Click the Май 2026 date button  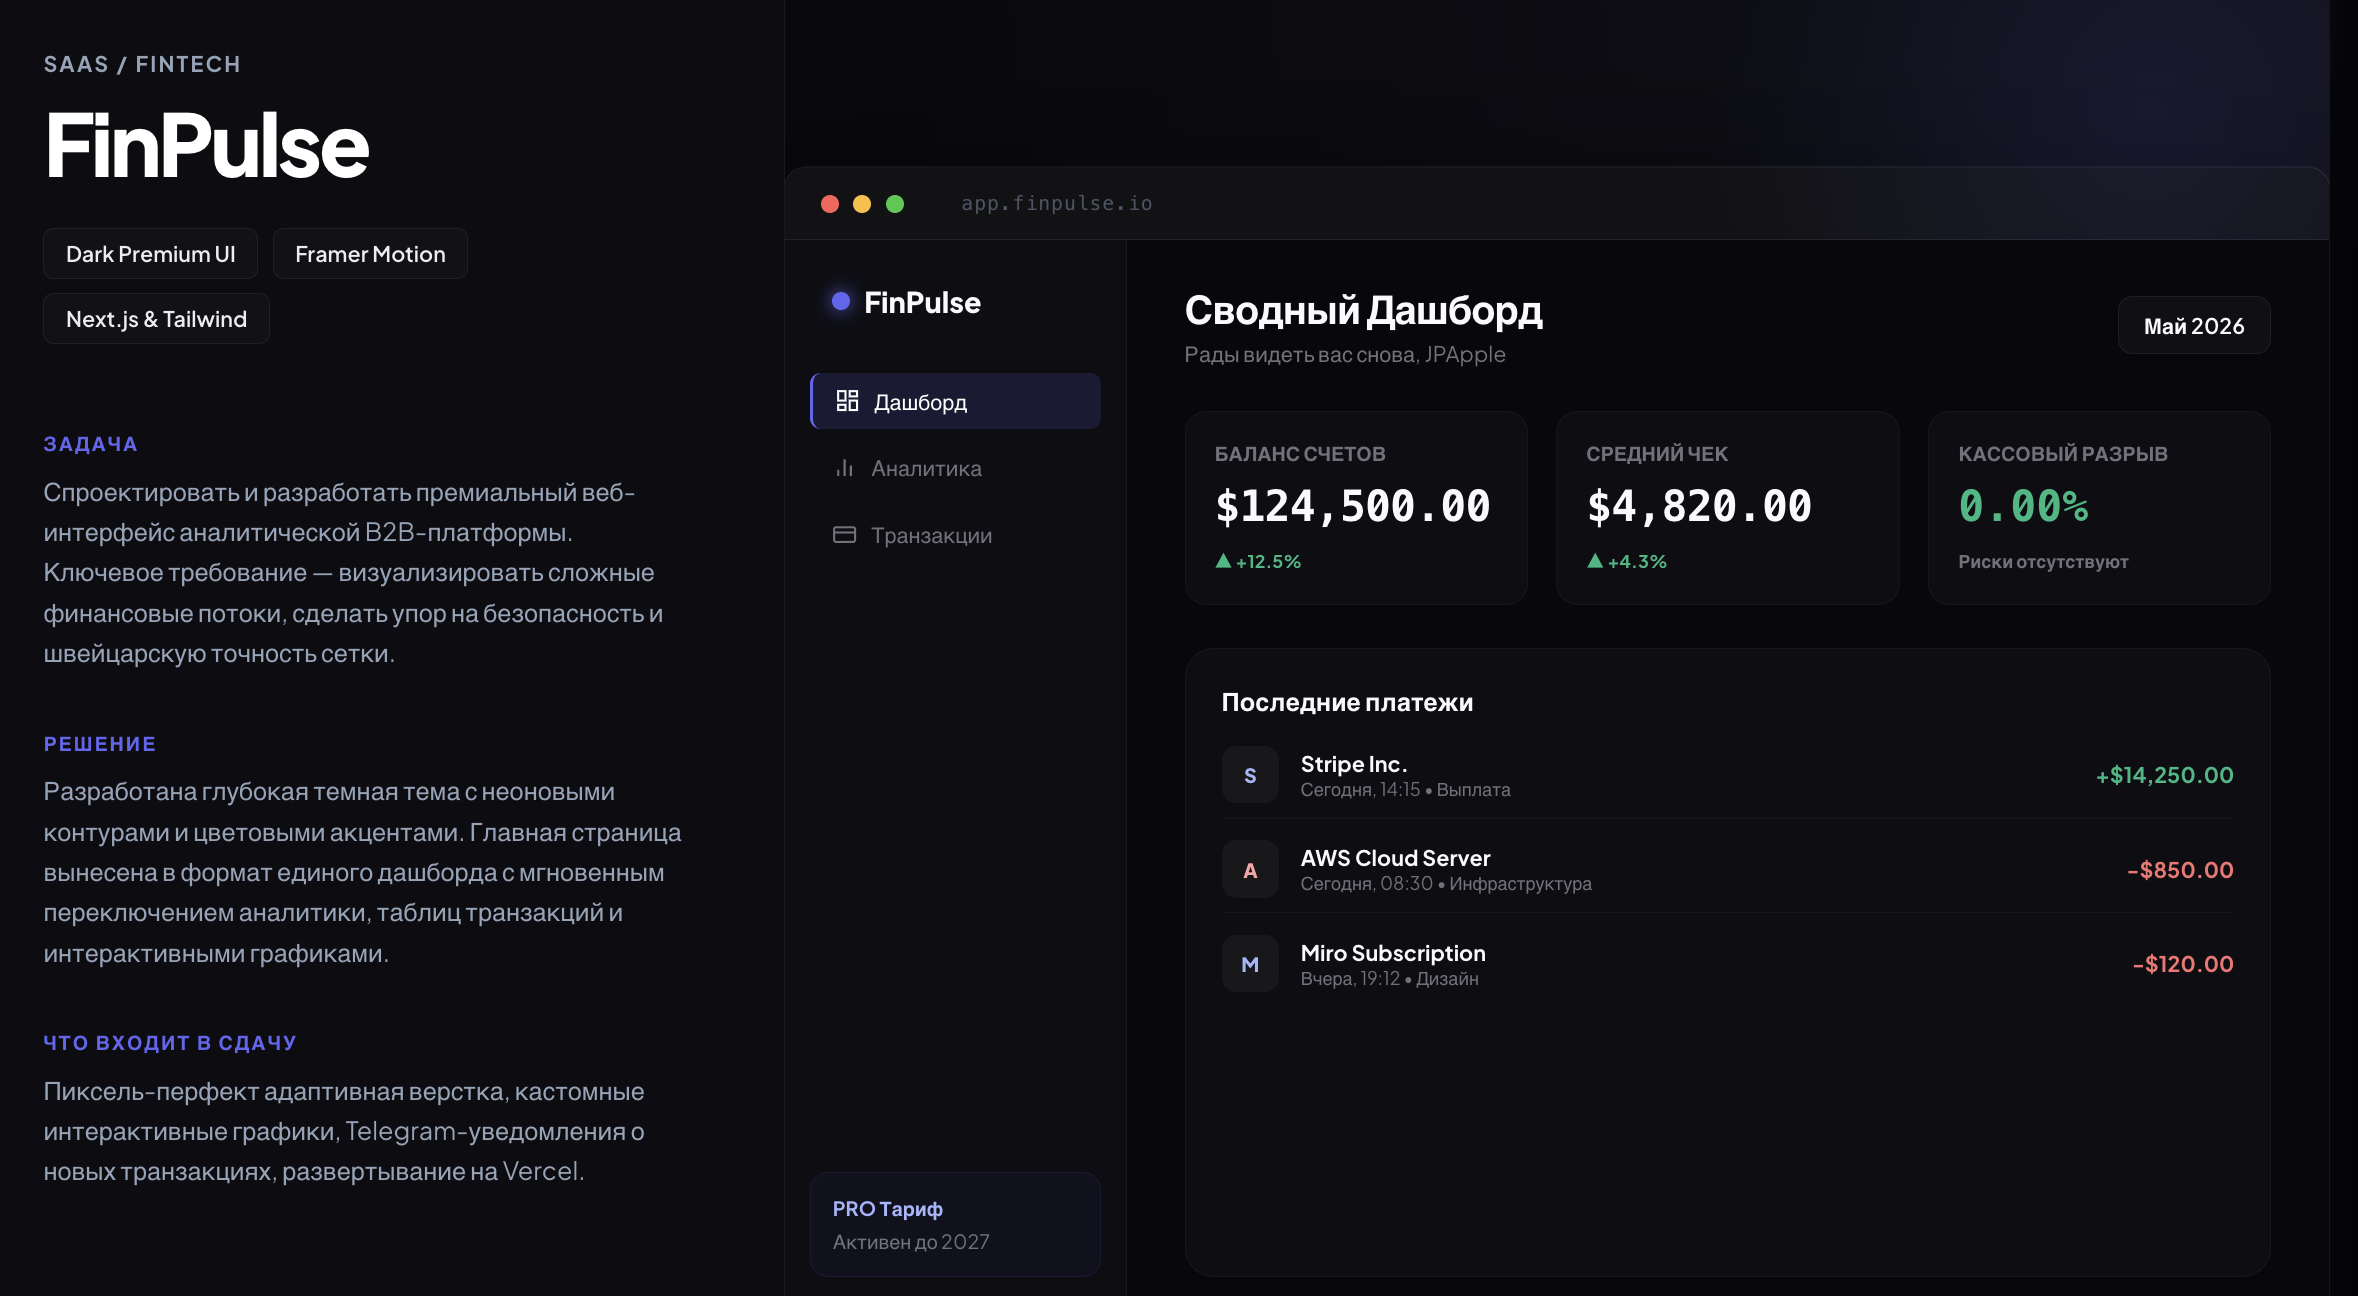[x=2194, y=326]
